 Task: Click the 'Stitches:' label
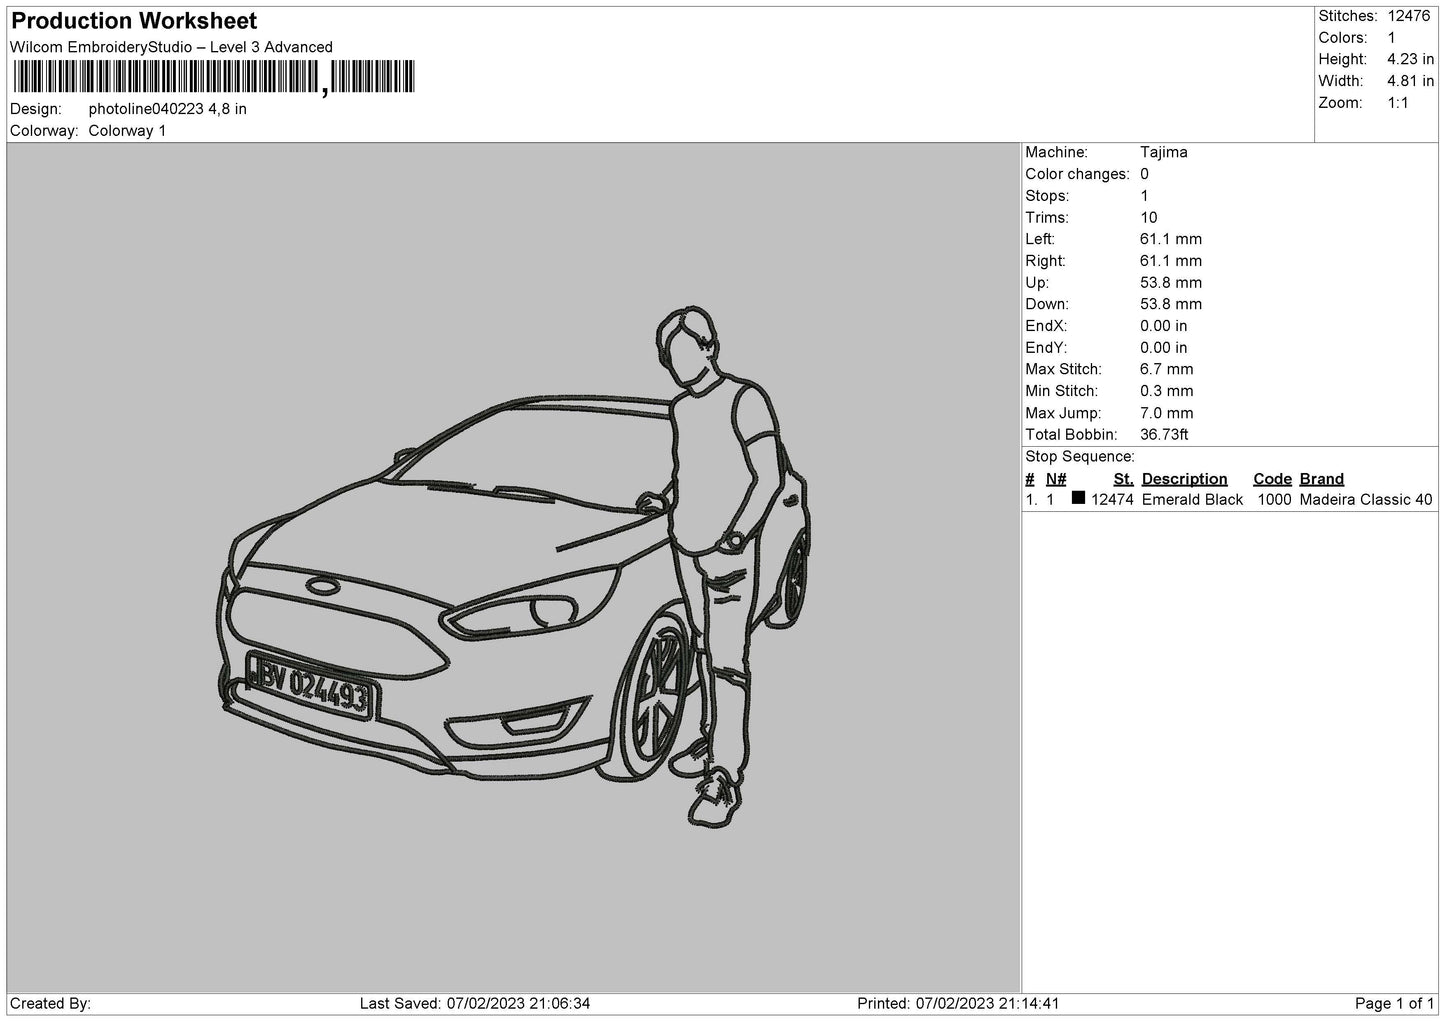1348,16
